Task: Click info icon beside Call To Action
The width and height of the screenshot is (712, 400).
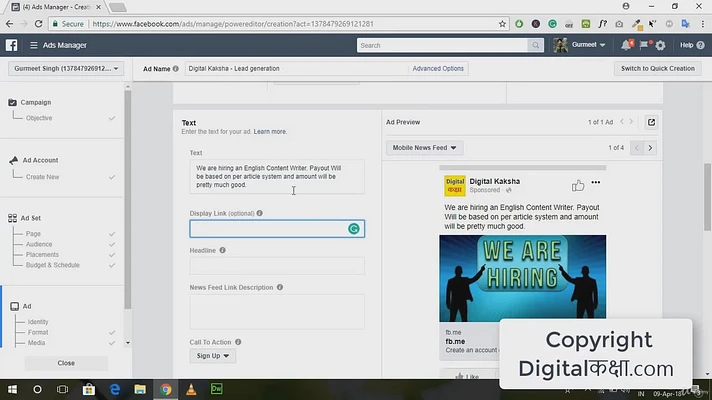Action: click(x=238, y=342)
